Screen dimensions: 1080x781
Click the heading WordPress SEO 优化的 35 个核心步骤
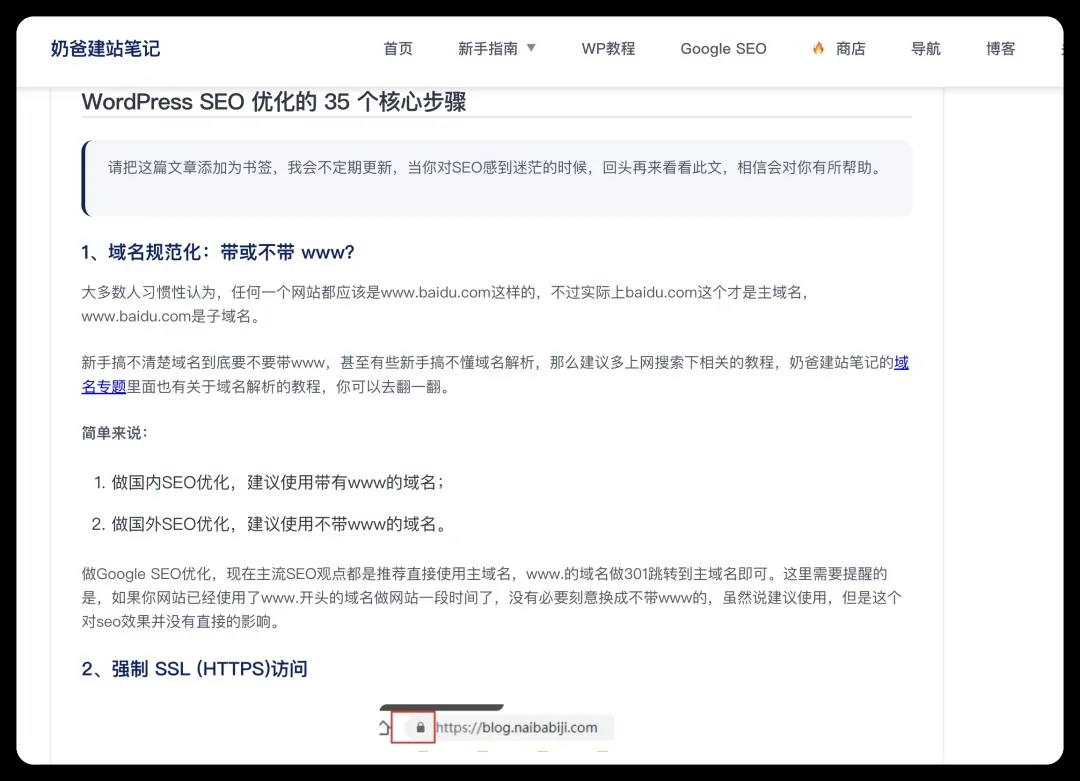(273, 102)
